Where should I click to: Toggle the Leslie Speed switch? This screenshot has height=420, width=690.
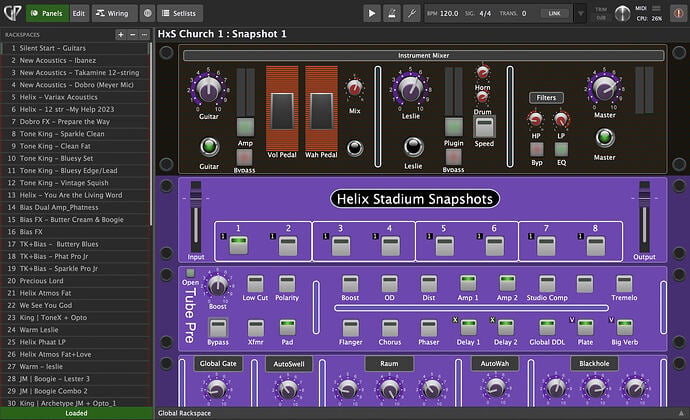pos(484,127)
